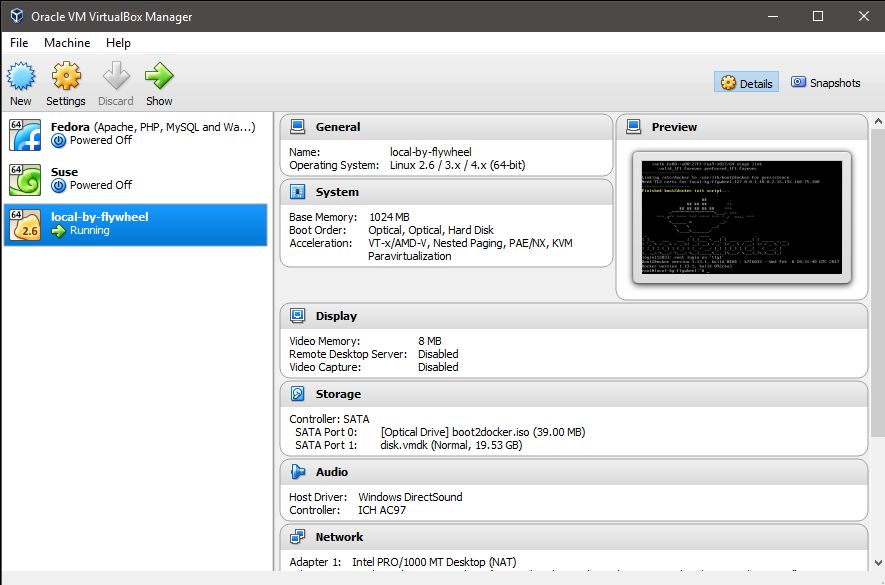This screenshot has width=885, height=585.
Task: Open the Audio section header
Action: (x=573, y=472)
